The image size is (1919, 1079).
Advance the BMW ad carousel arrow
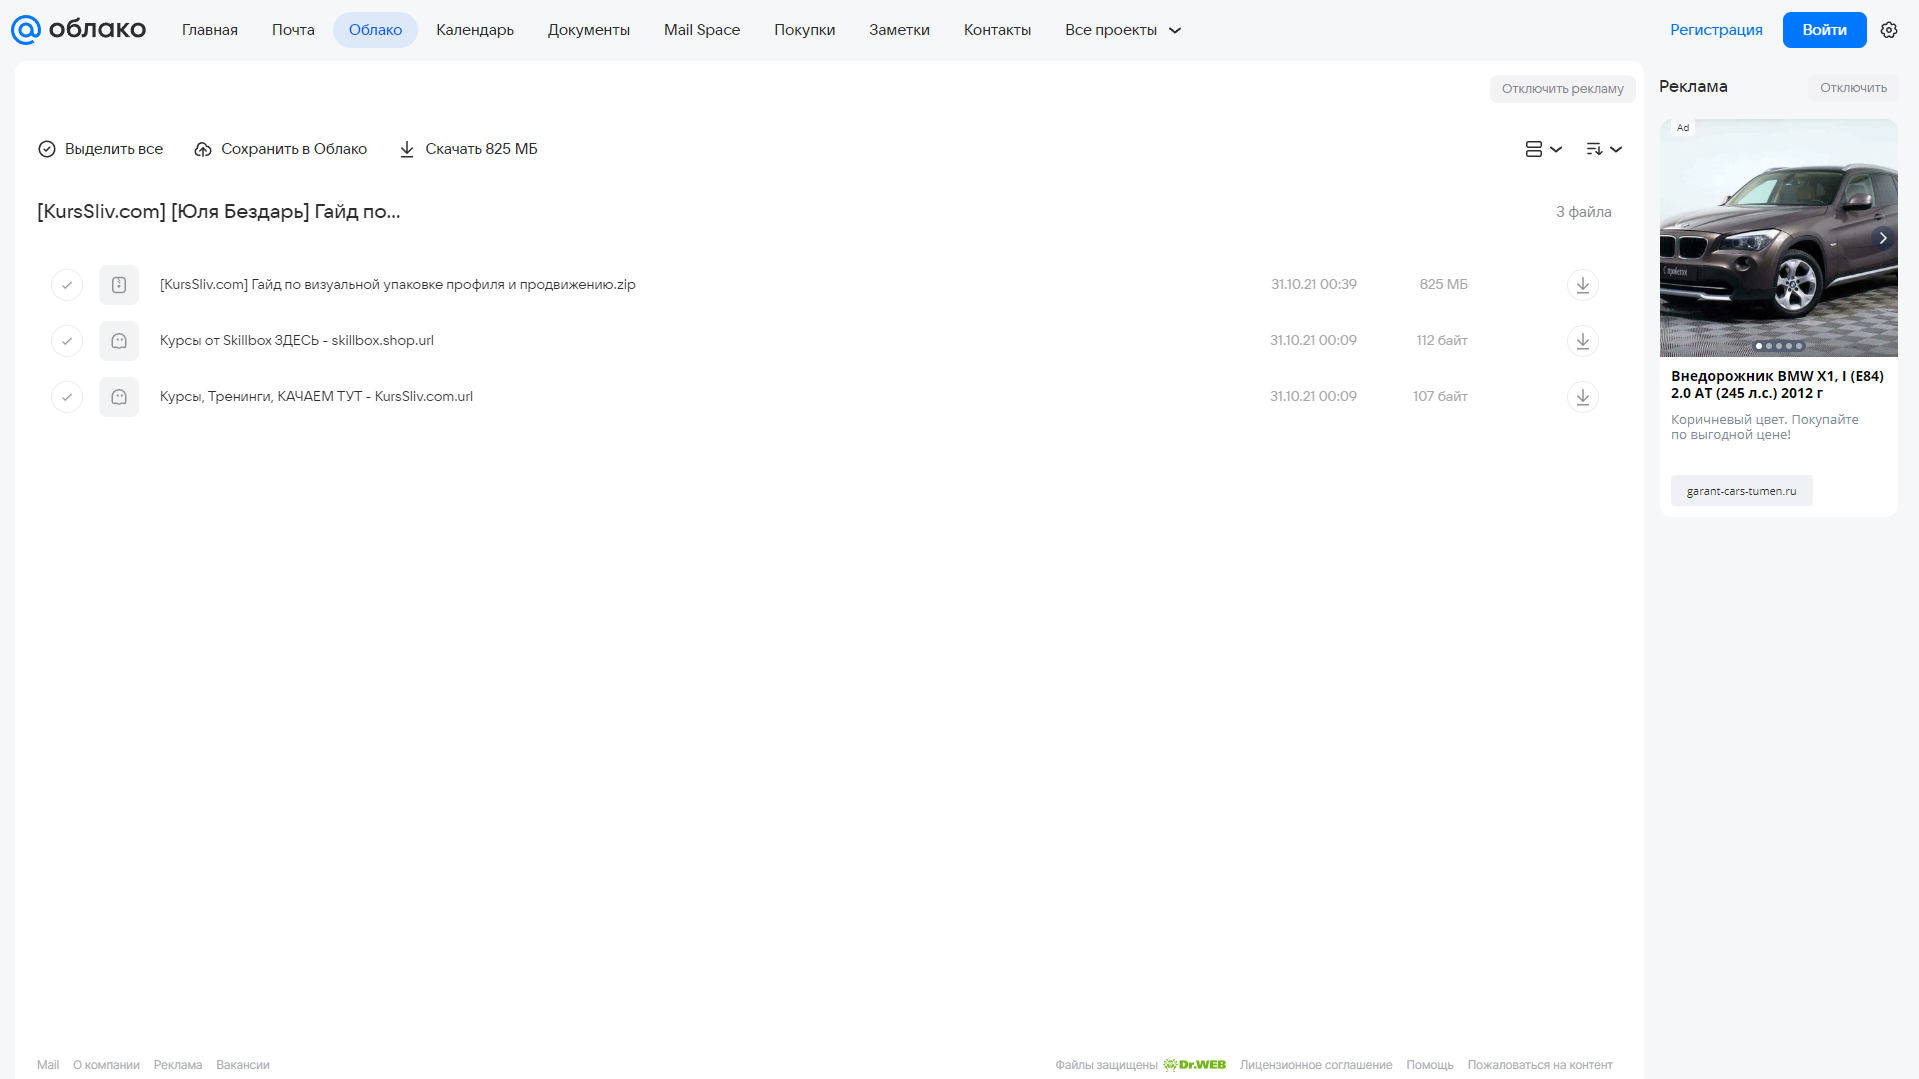[x=1882, y=238]
